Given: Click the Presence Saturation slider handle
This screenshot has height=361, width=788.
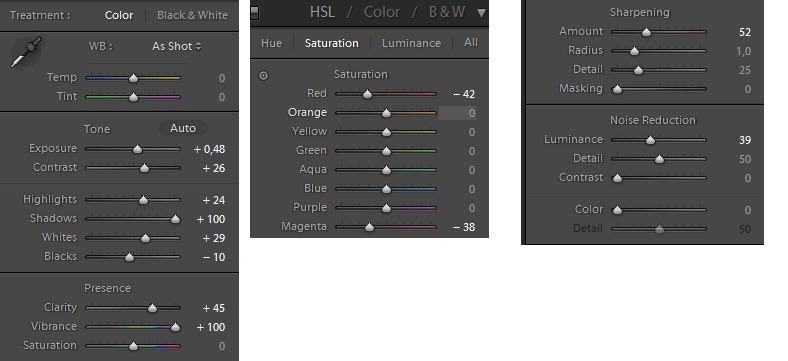Looking at the screenshot, I should pyautogui.click(x=133, y=346).
